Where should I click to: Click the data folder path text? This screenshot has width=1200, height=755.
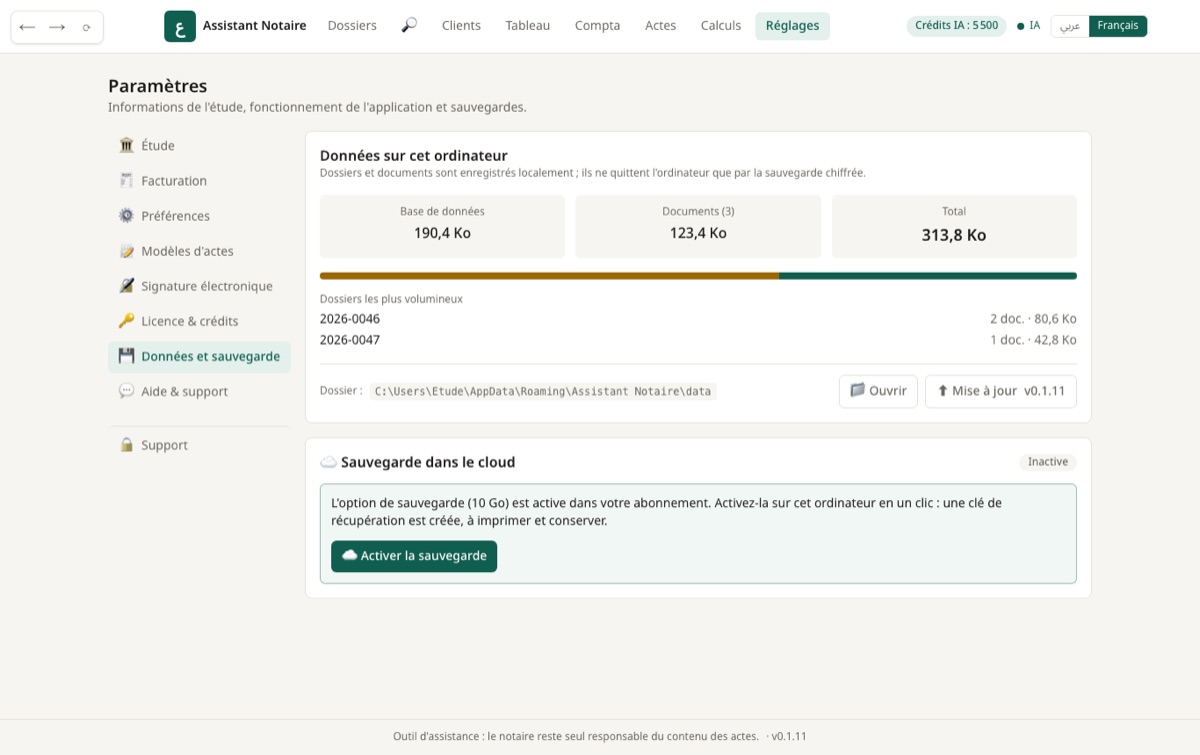point(543,391)
